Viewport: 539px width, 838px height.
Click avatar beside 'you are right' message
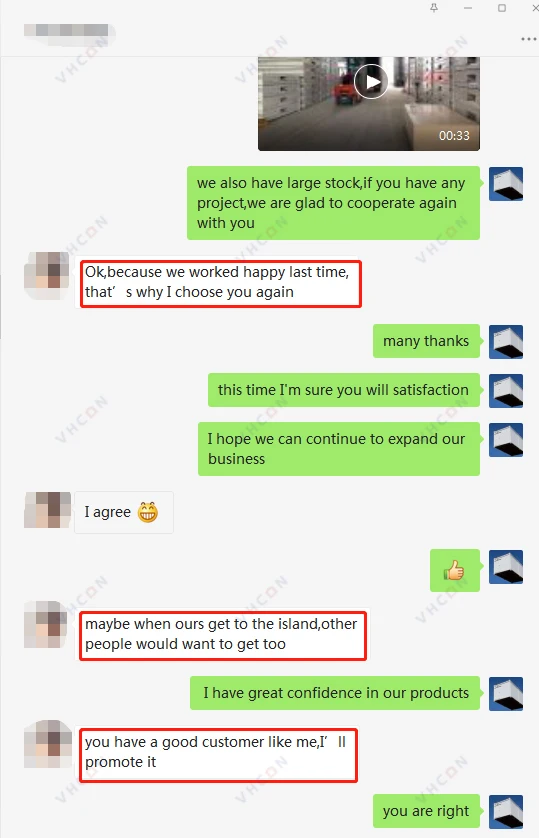coord(506,811)
